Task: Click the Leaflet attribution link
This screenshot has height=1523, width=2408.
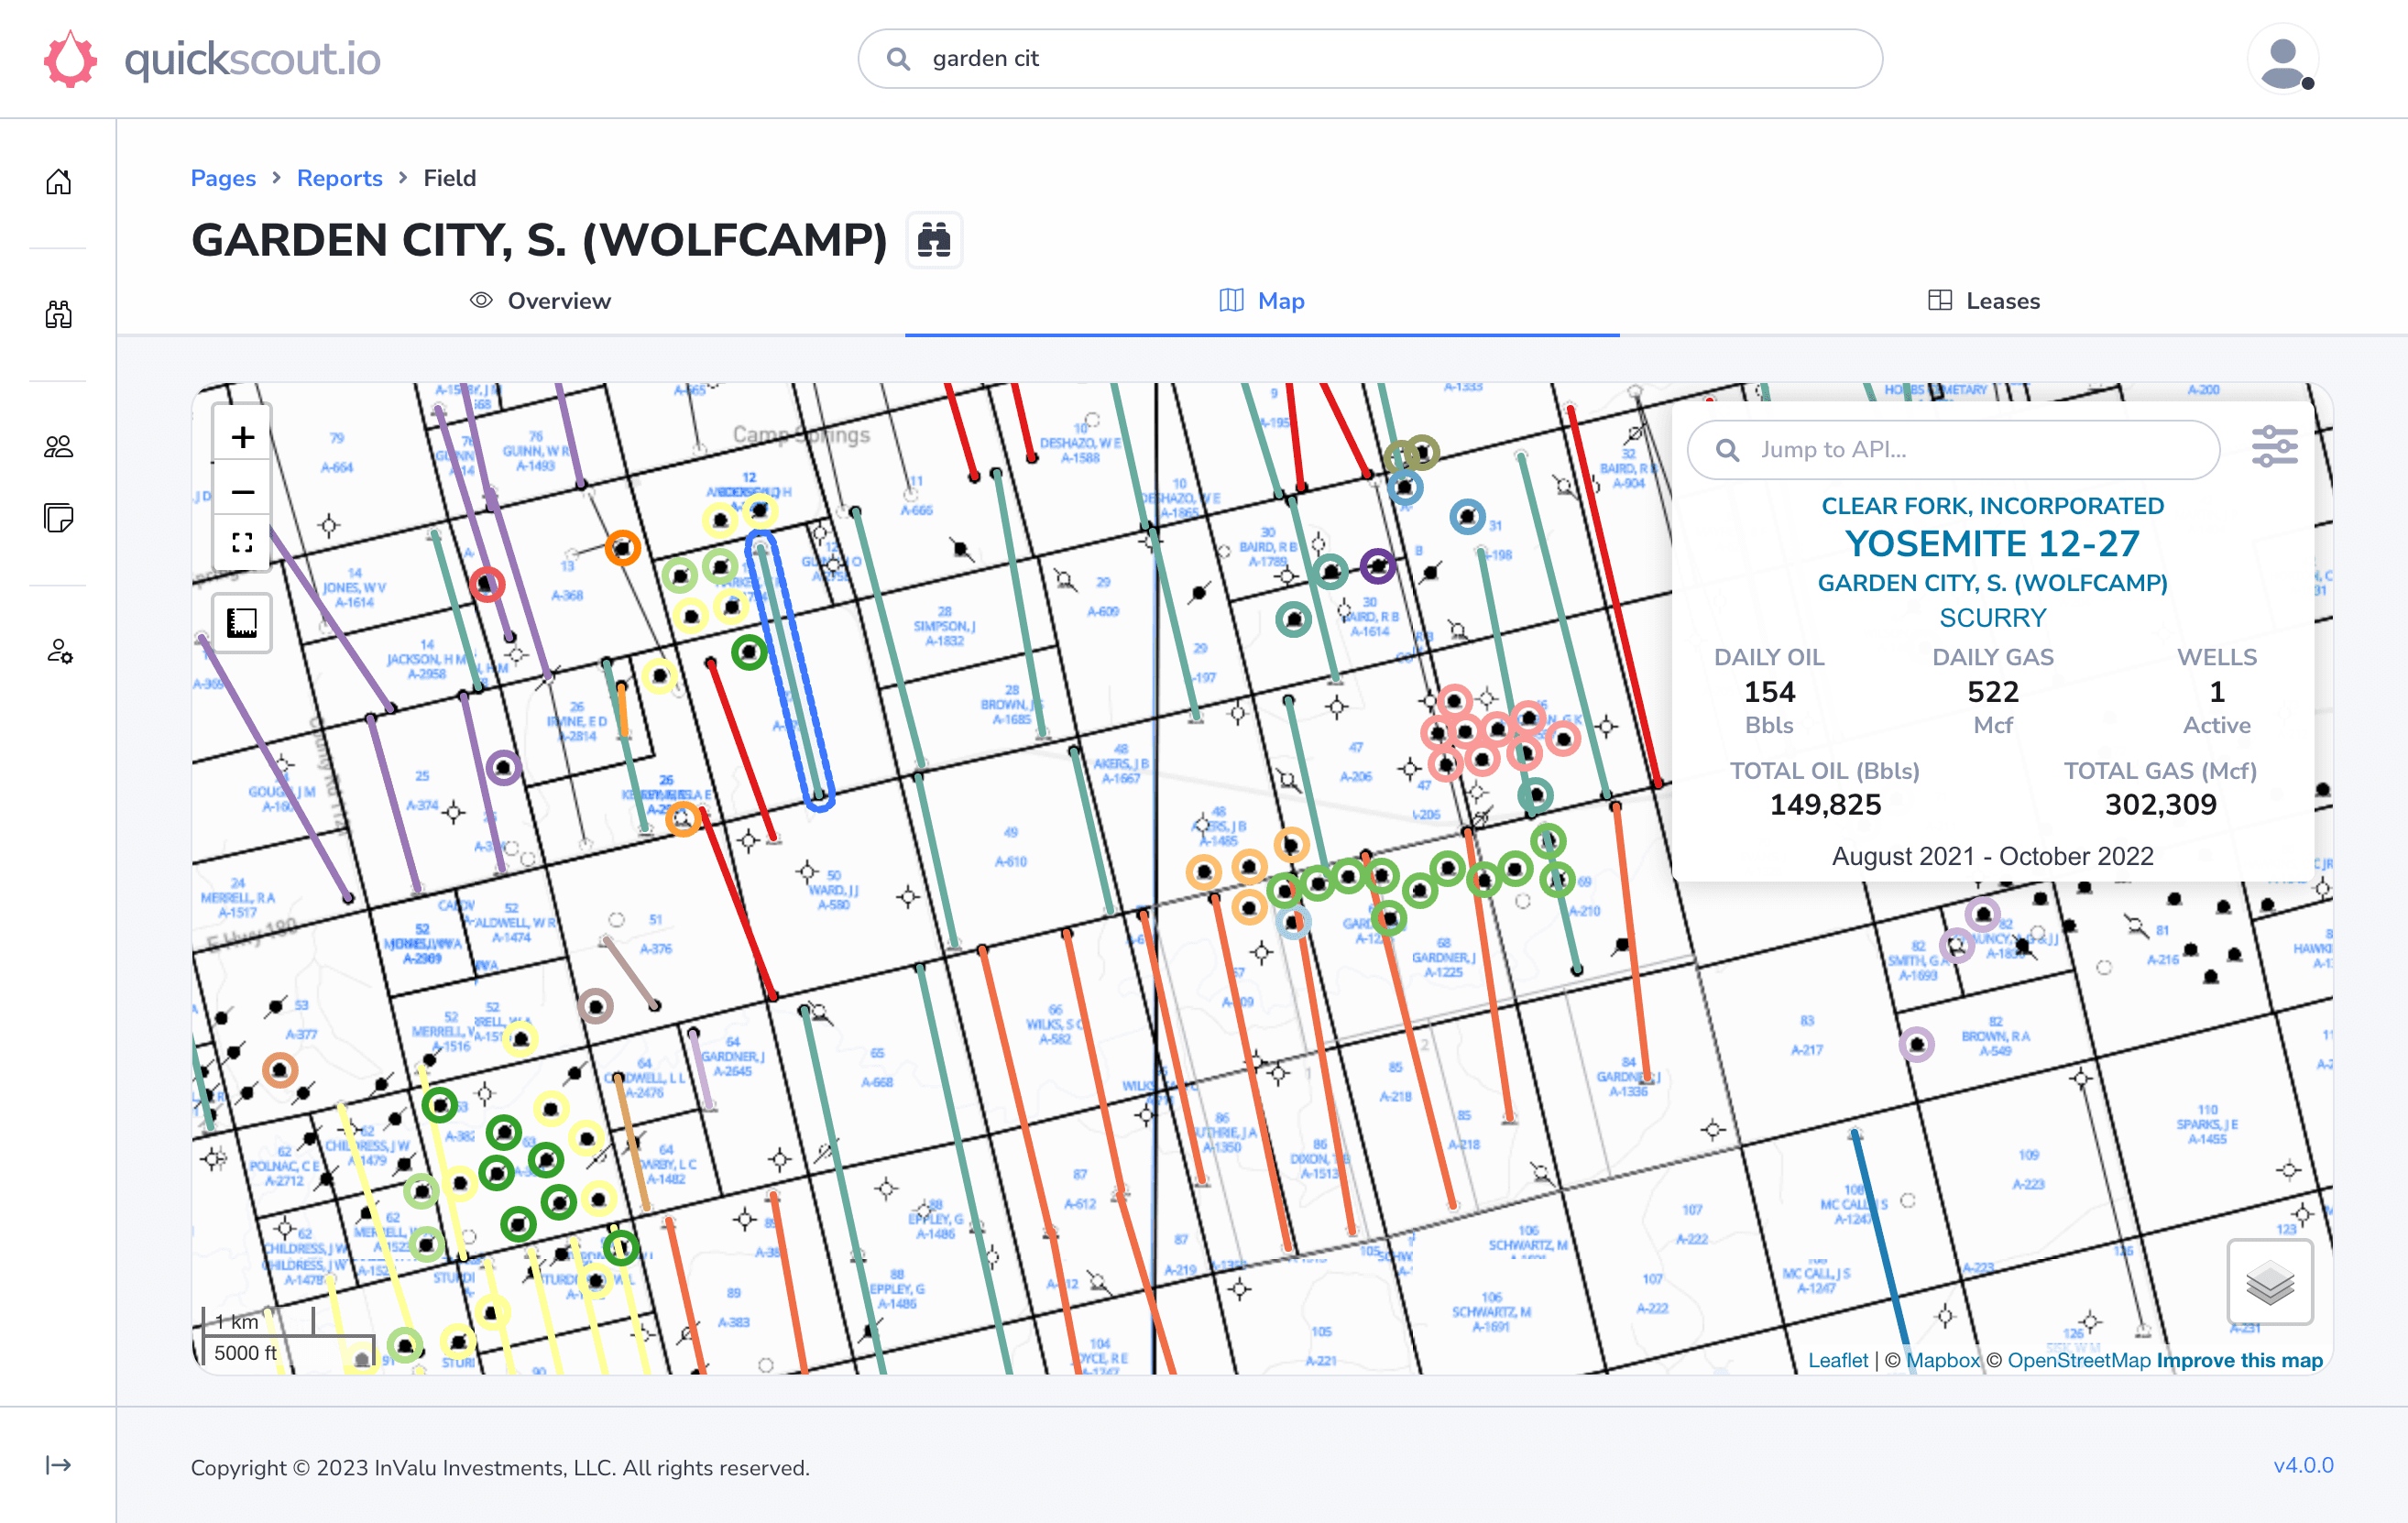Action: coord(1837,1360)
